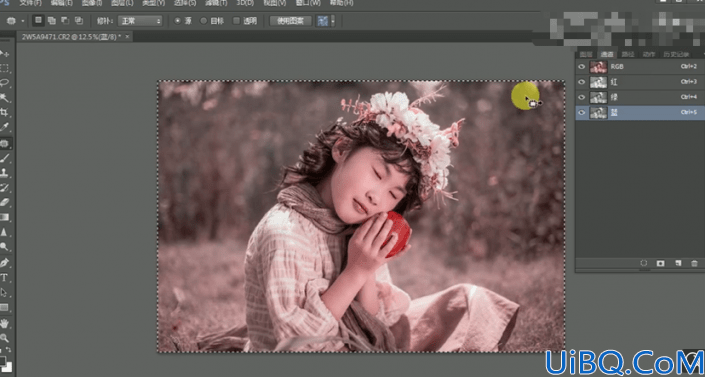Select the History Brush tool
The width and height of the screenshot is (705, 377).
[4, 187]
